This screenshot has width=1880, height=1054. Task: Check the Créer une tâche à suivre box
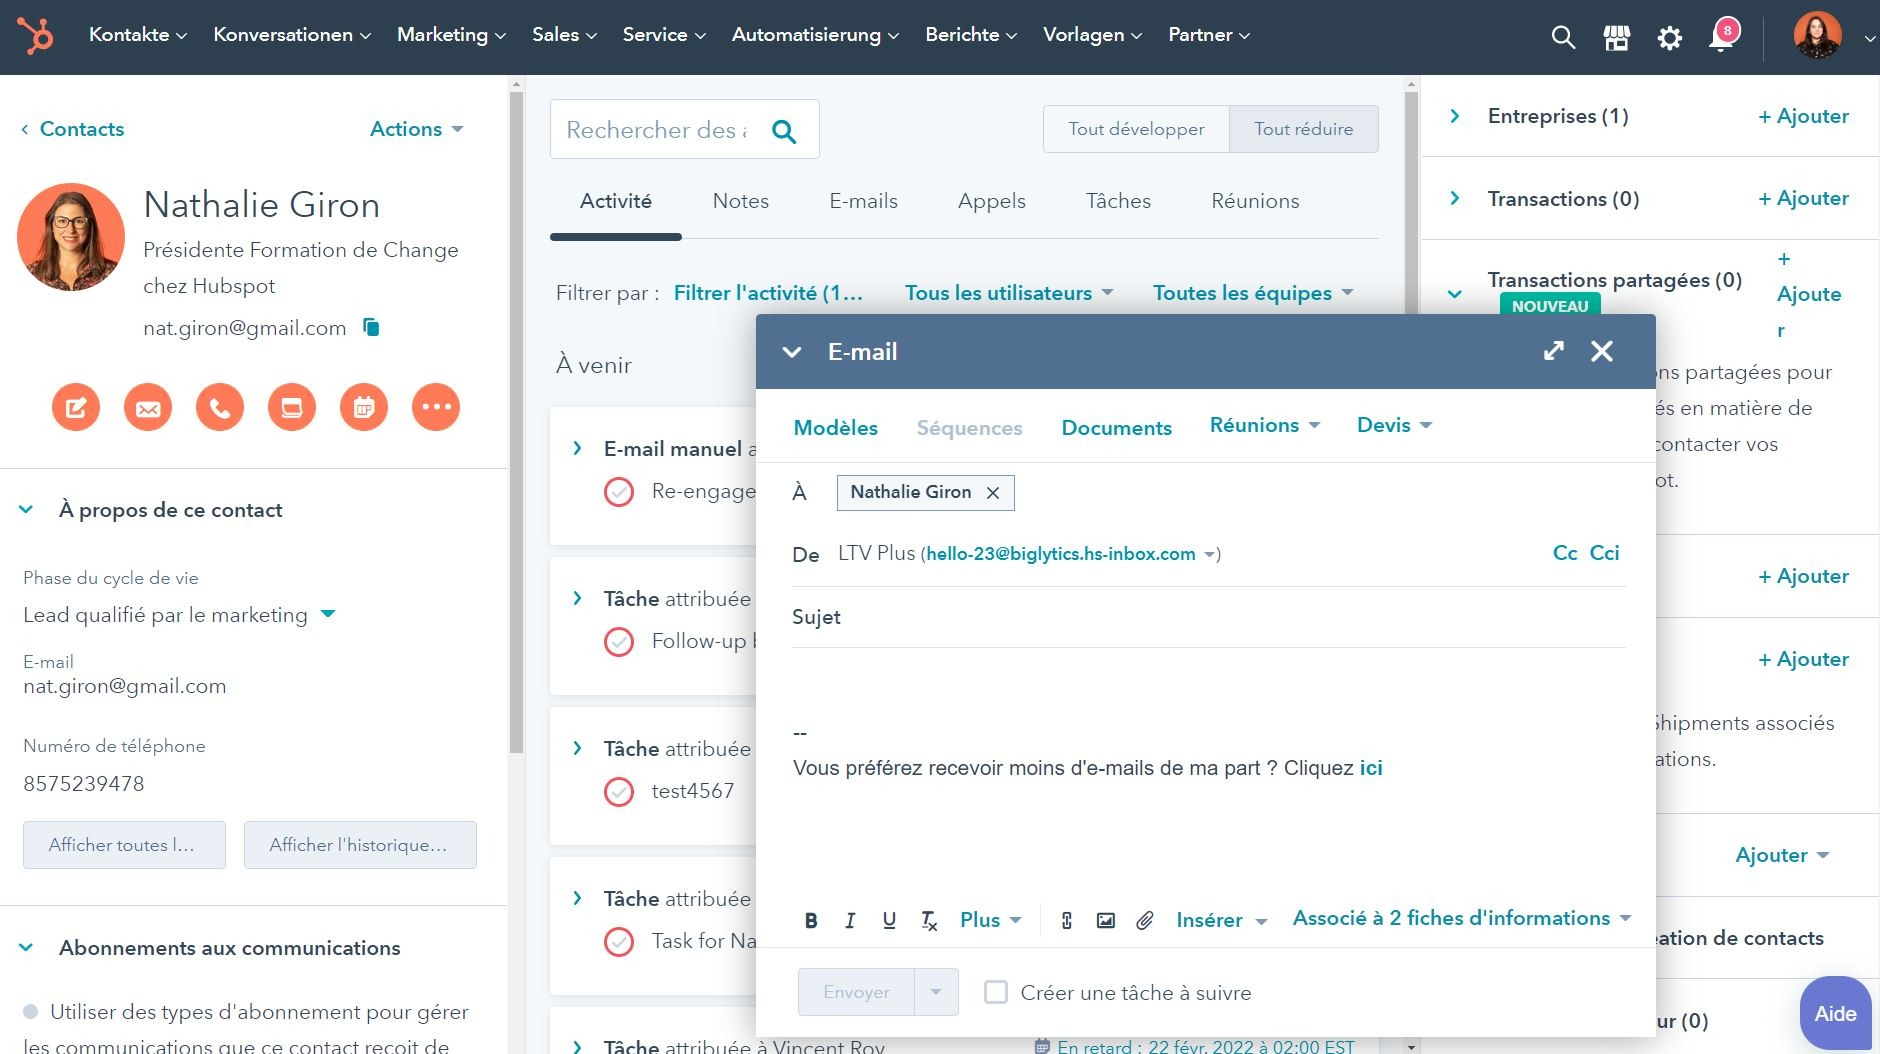click(996, 992)
